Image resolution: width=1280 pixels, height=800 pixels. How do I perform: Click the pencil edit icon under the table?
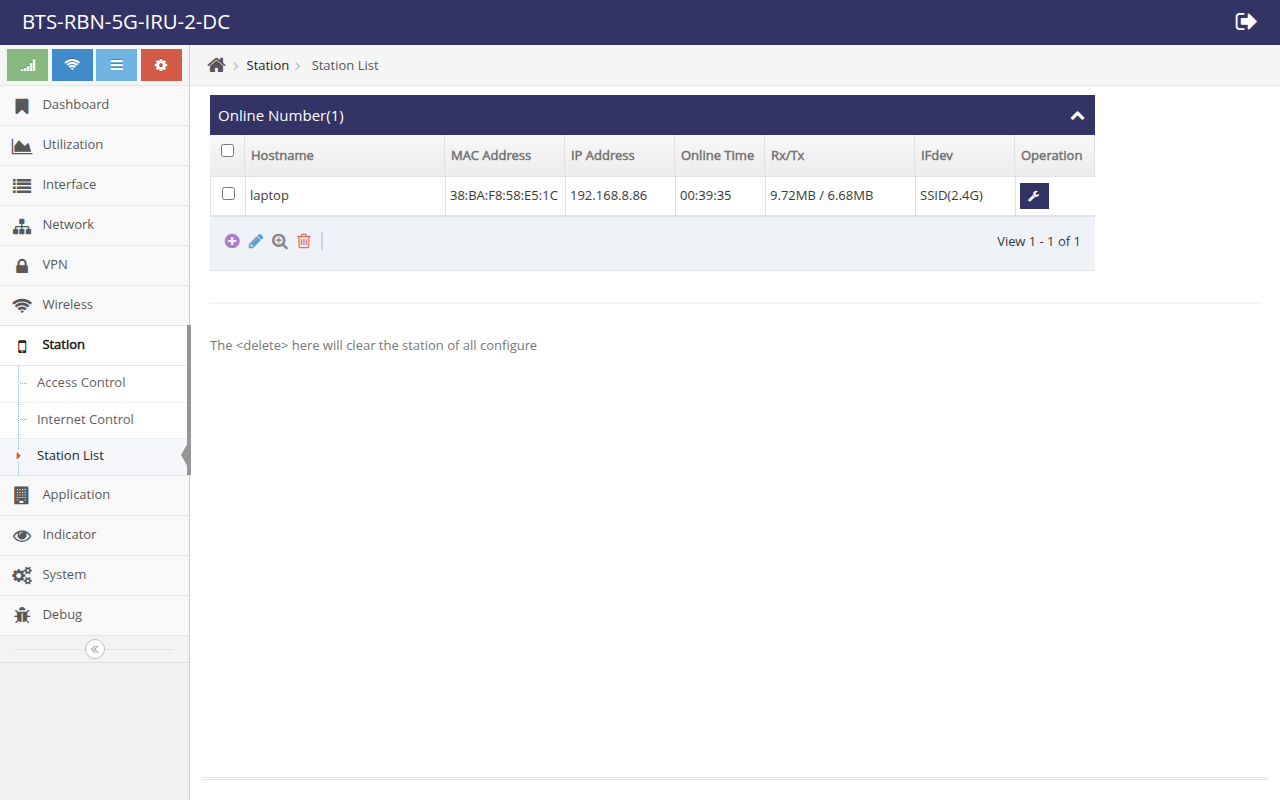(256, 241)
